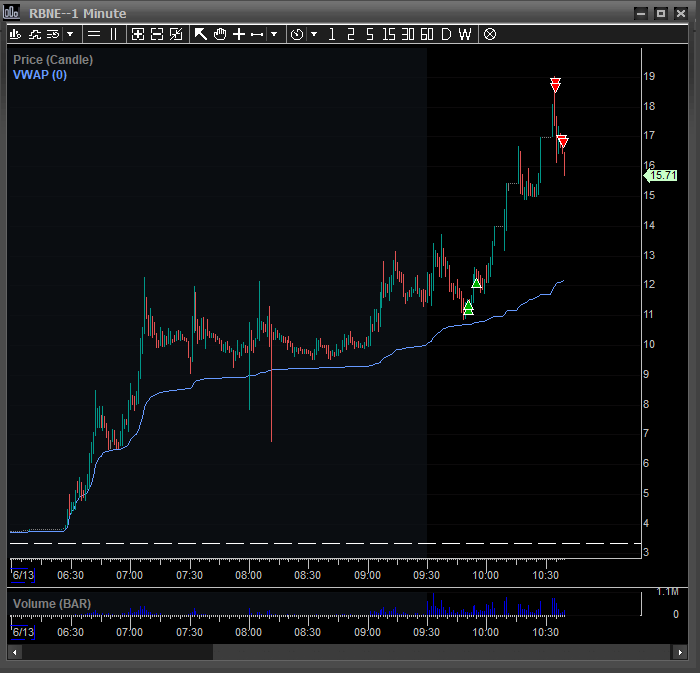
Task: Open the chart type bar-chart icon
Action: (15, 34)
